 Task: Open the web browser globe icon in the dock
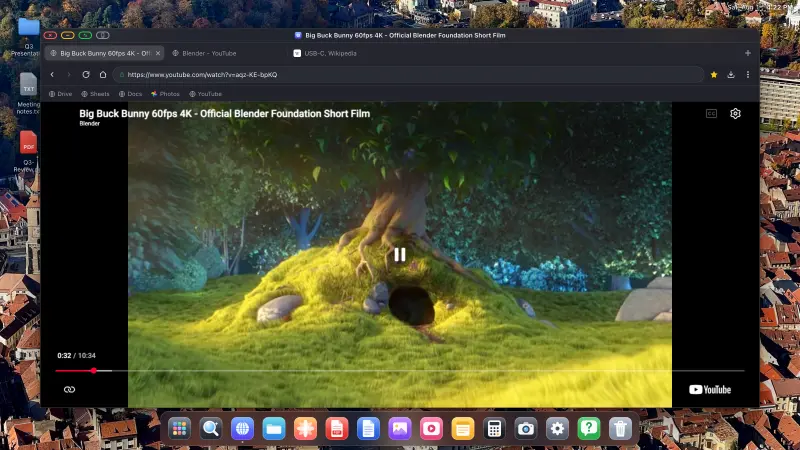tap(242, 429)
